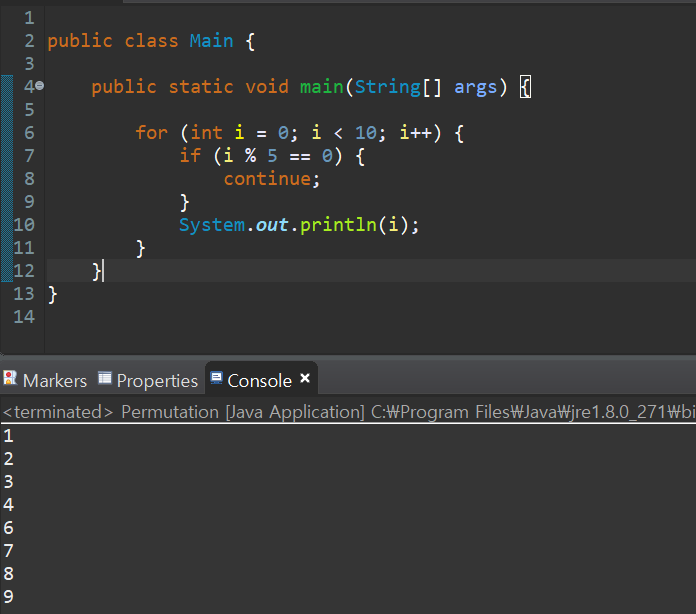Click the 'int' keyword in loop
Screen dimensions: 696x614
click(x=206, y=132)
